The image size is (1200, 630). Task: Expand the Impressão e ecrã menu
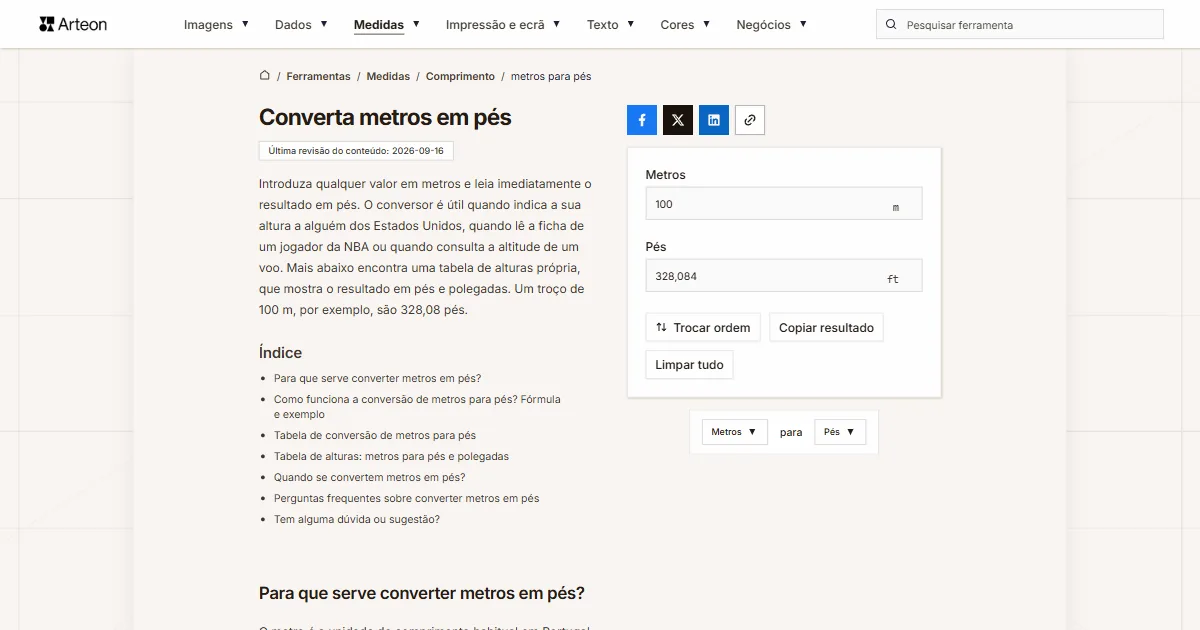click(x=503, y=25)
